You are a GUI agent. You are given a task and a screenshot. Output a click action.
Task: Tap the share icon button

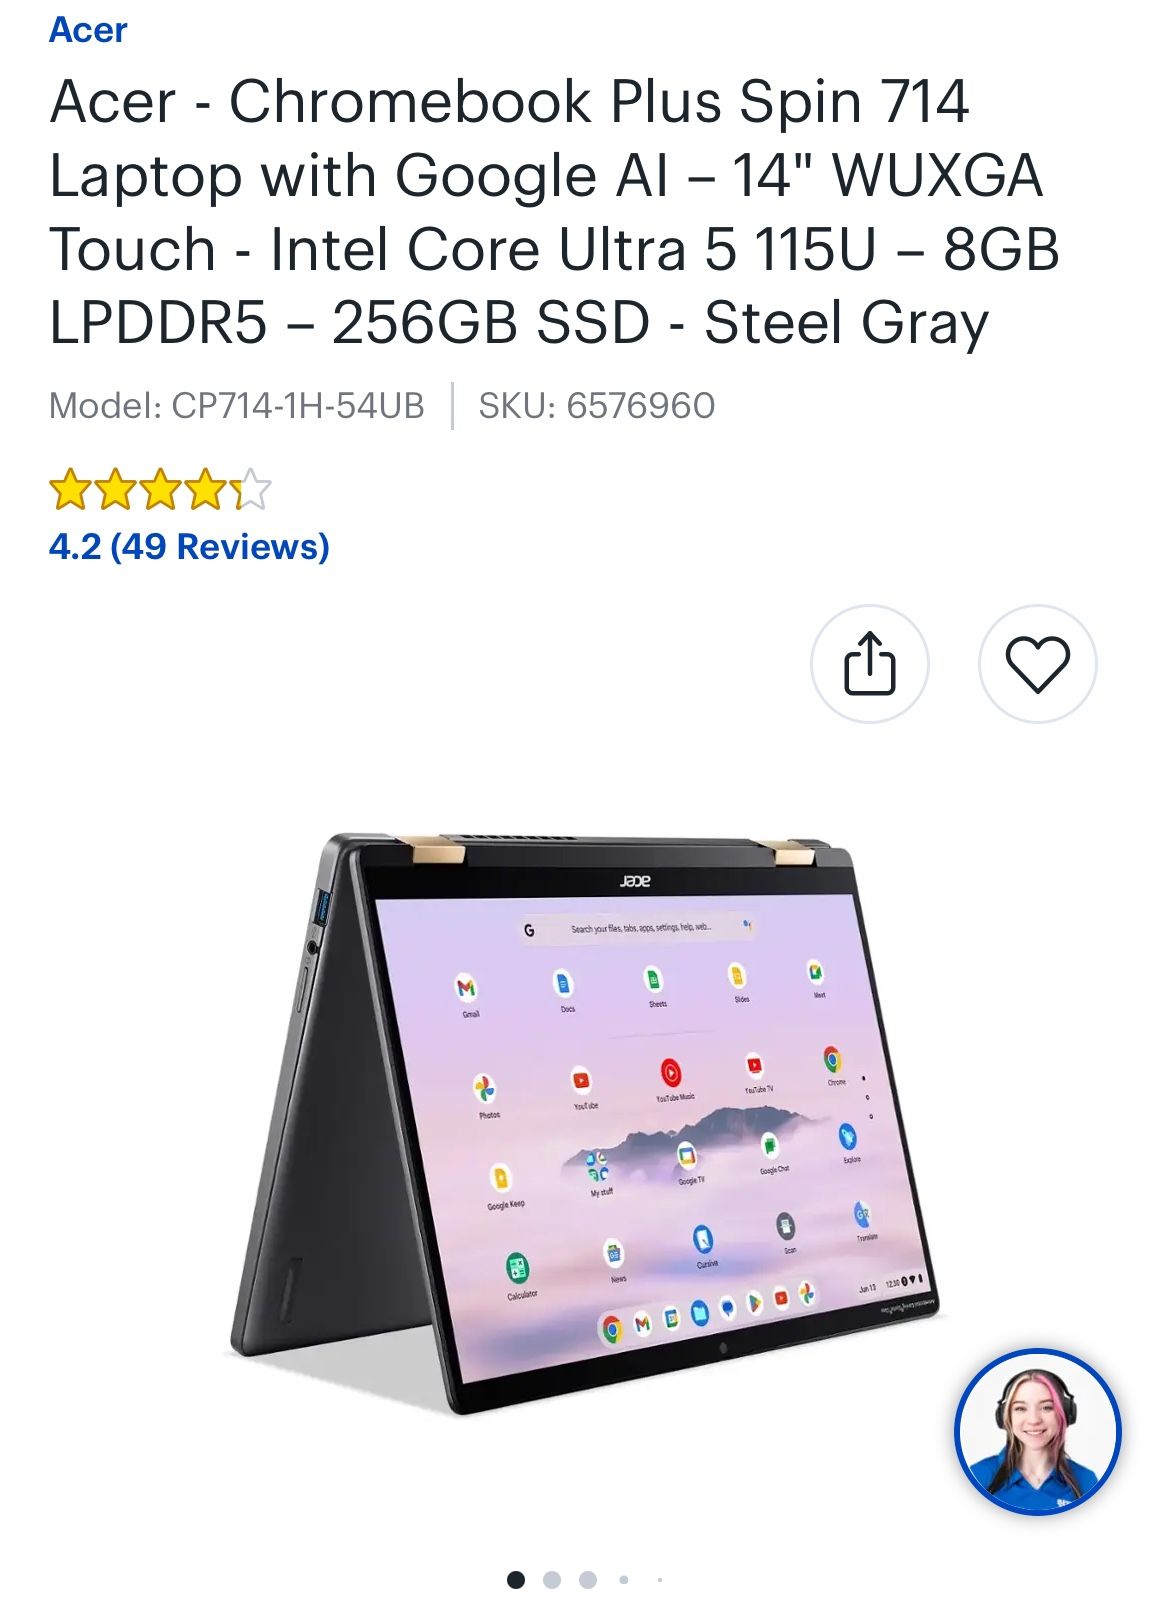pos(869,664)
